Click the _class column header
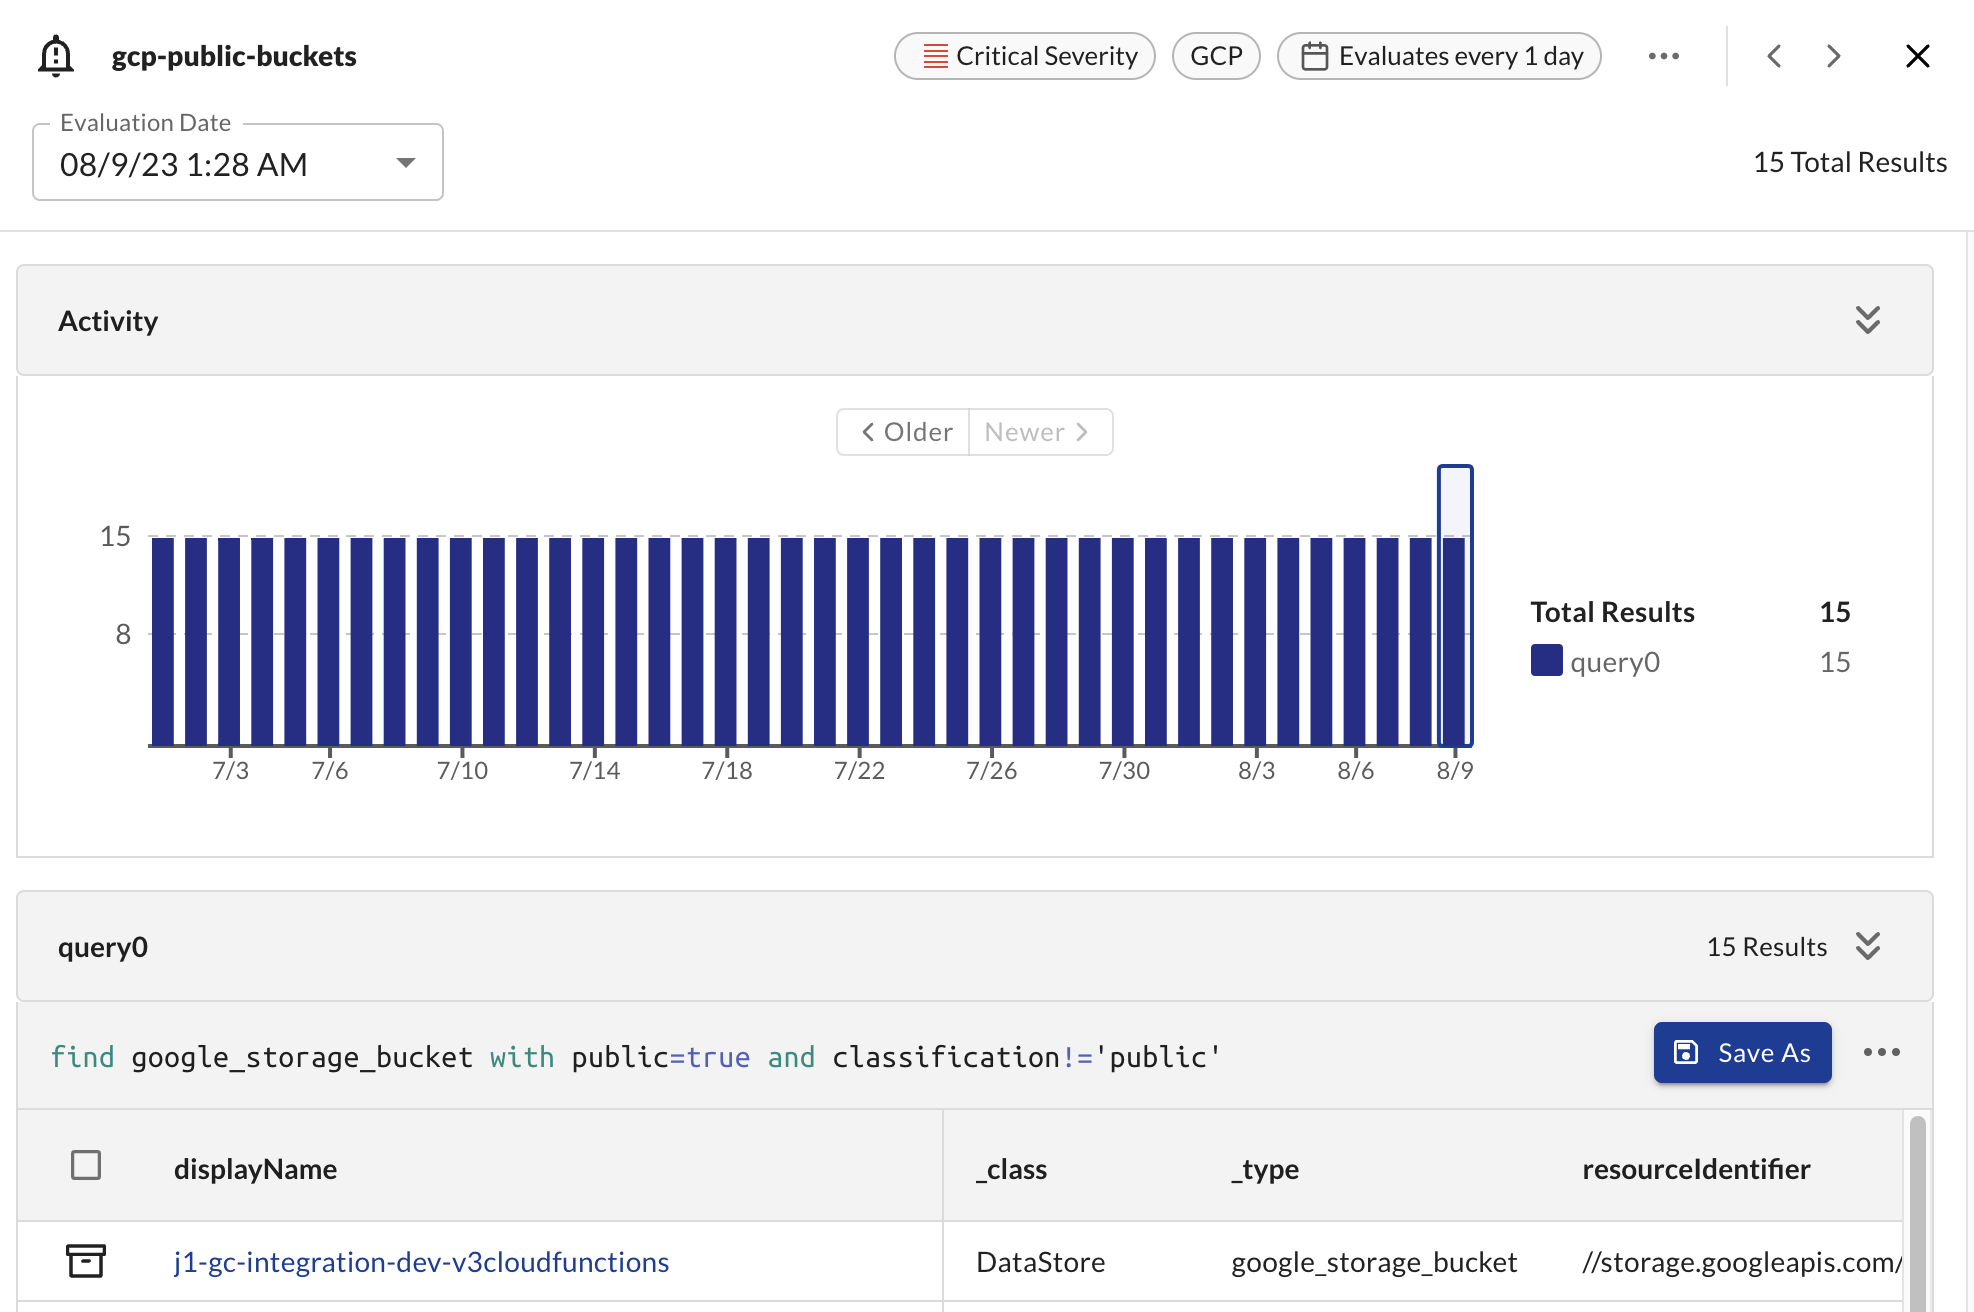 1011,1168
